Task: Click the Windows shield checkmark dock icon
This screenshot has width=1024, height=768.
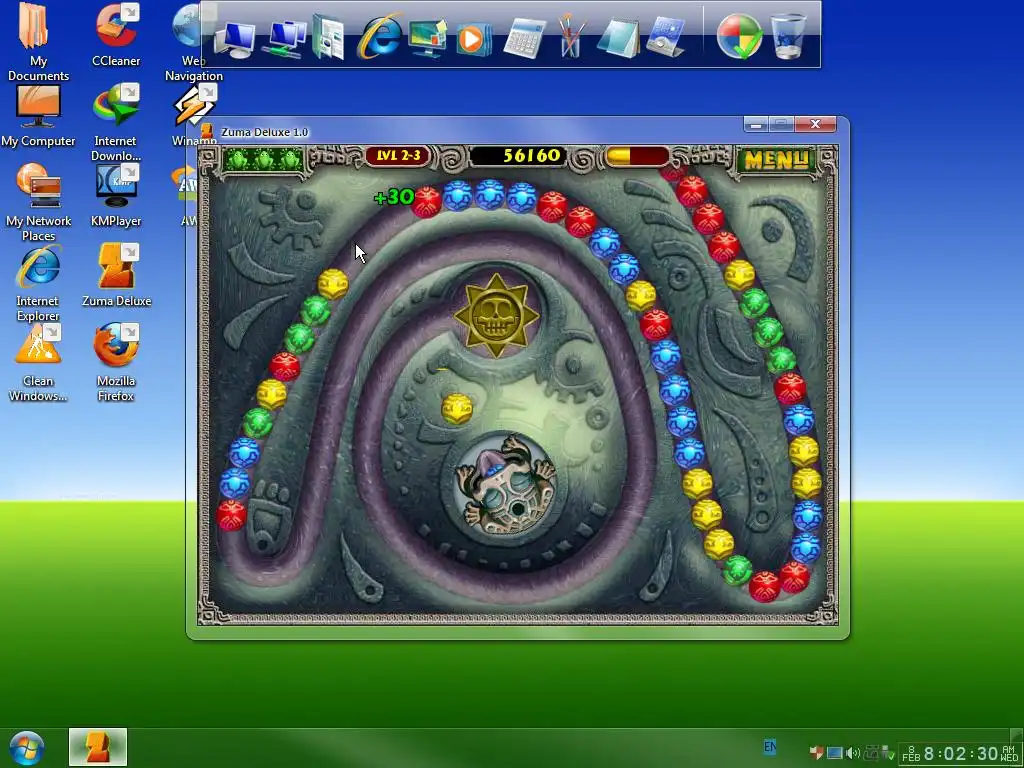Action: (739, 37)
